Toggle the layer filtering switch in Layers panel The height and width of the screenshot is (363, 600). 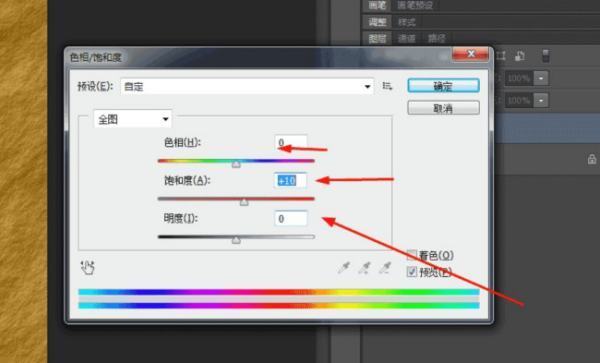click(546, 56)
